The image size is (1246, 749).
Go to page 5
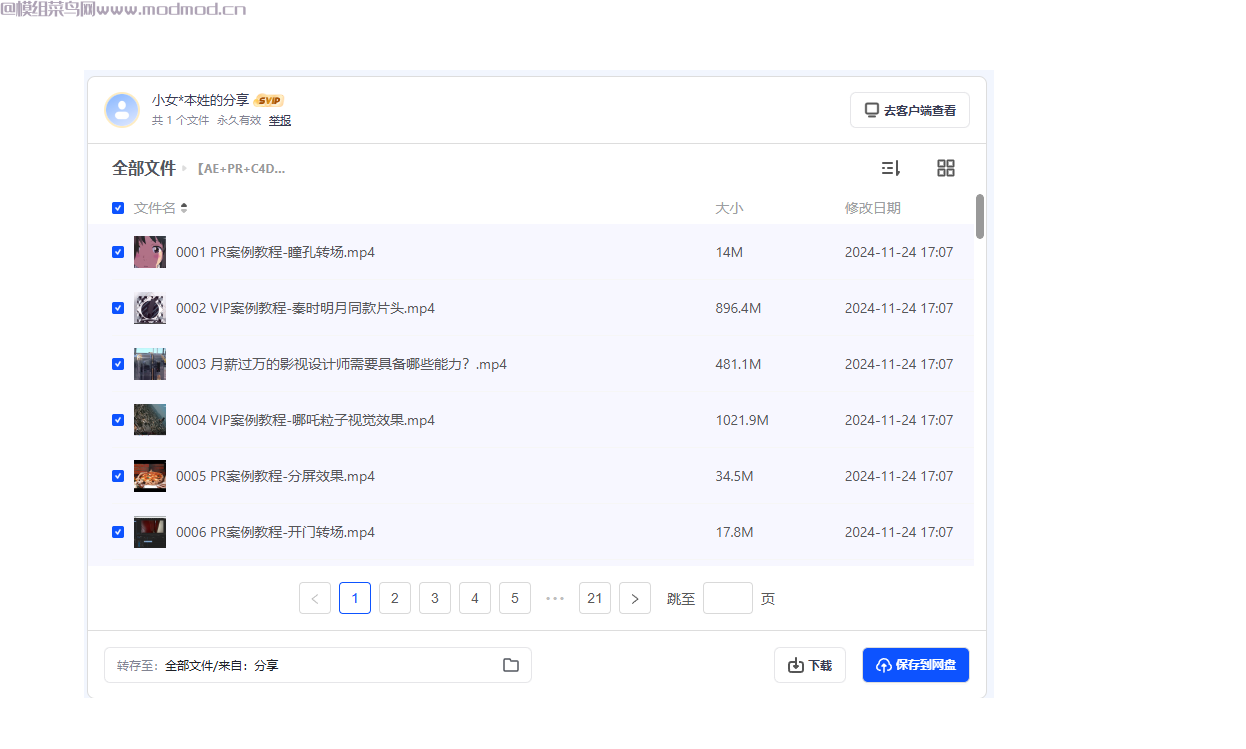coord(515,598)
